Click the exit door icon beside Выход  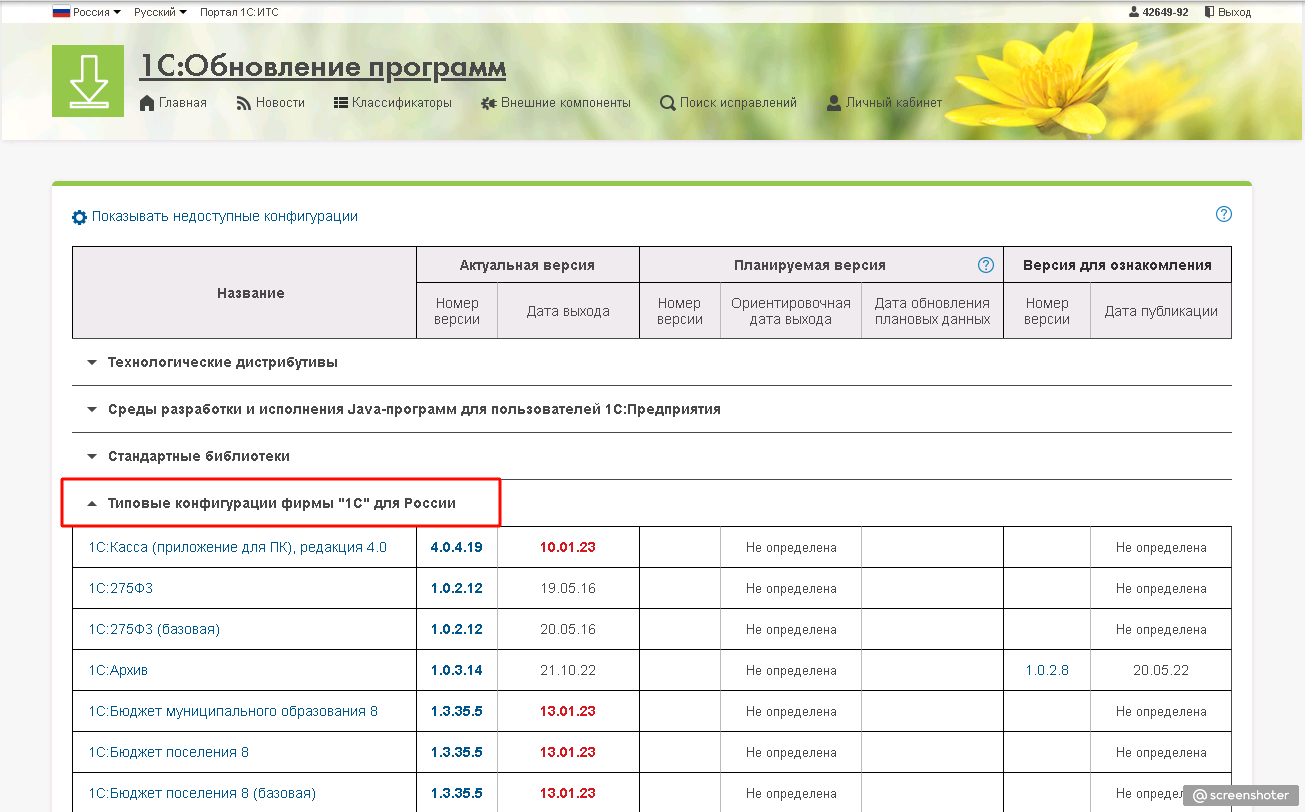click(x=1209, y=12)
